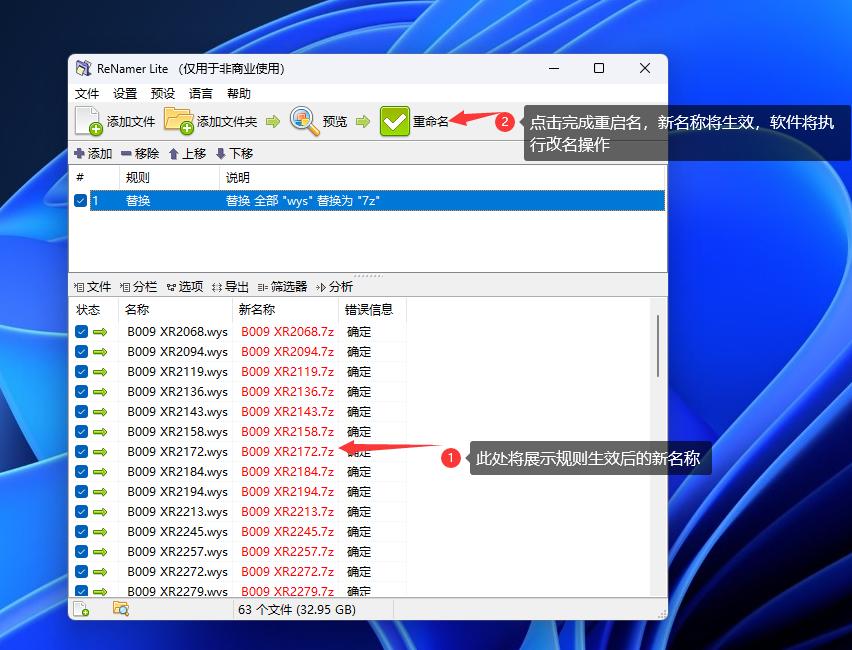Open the 选项 options dropdown

point(185,287)
